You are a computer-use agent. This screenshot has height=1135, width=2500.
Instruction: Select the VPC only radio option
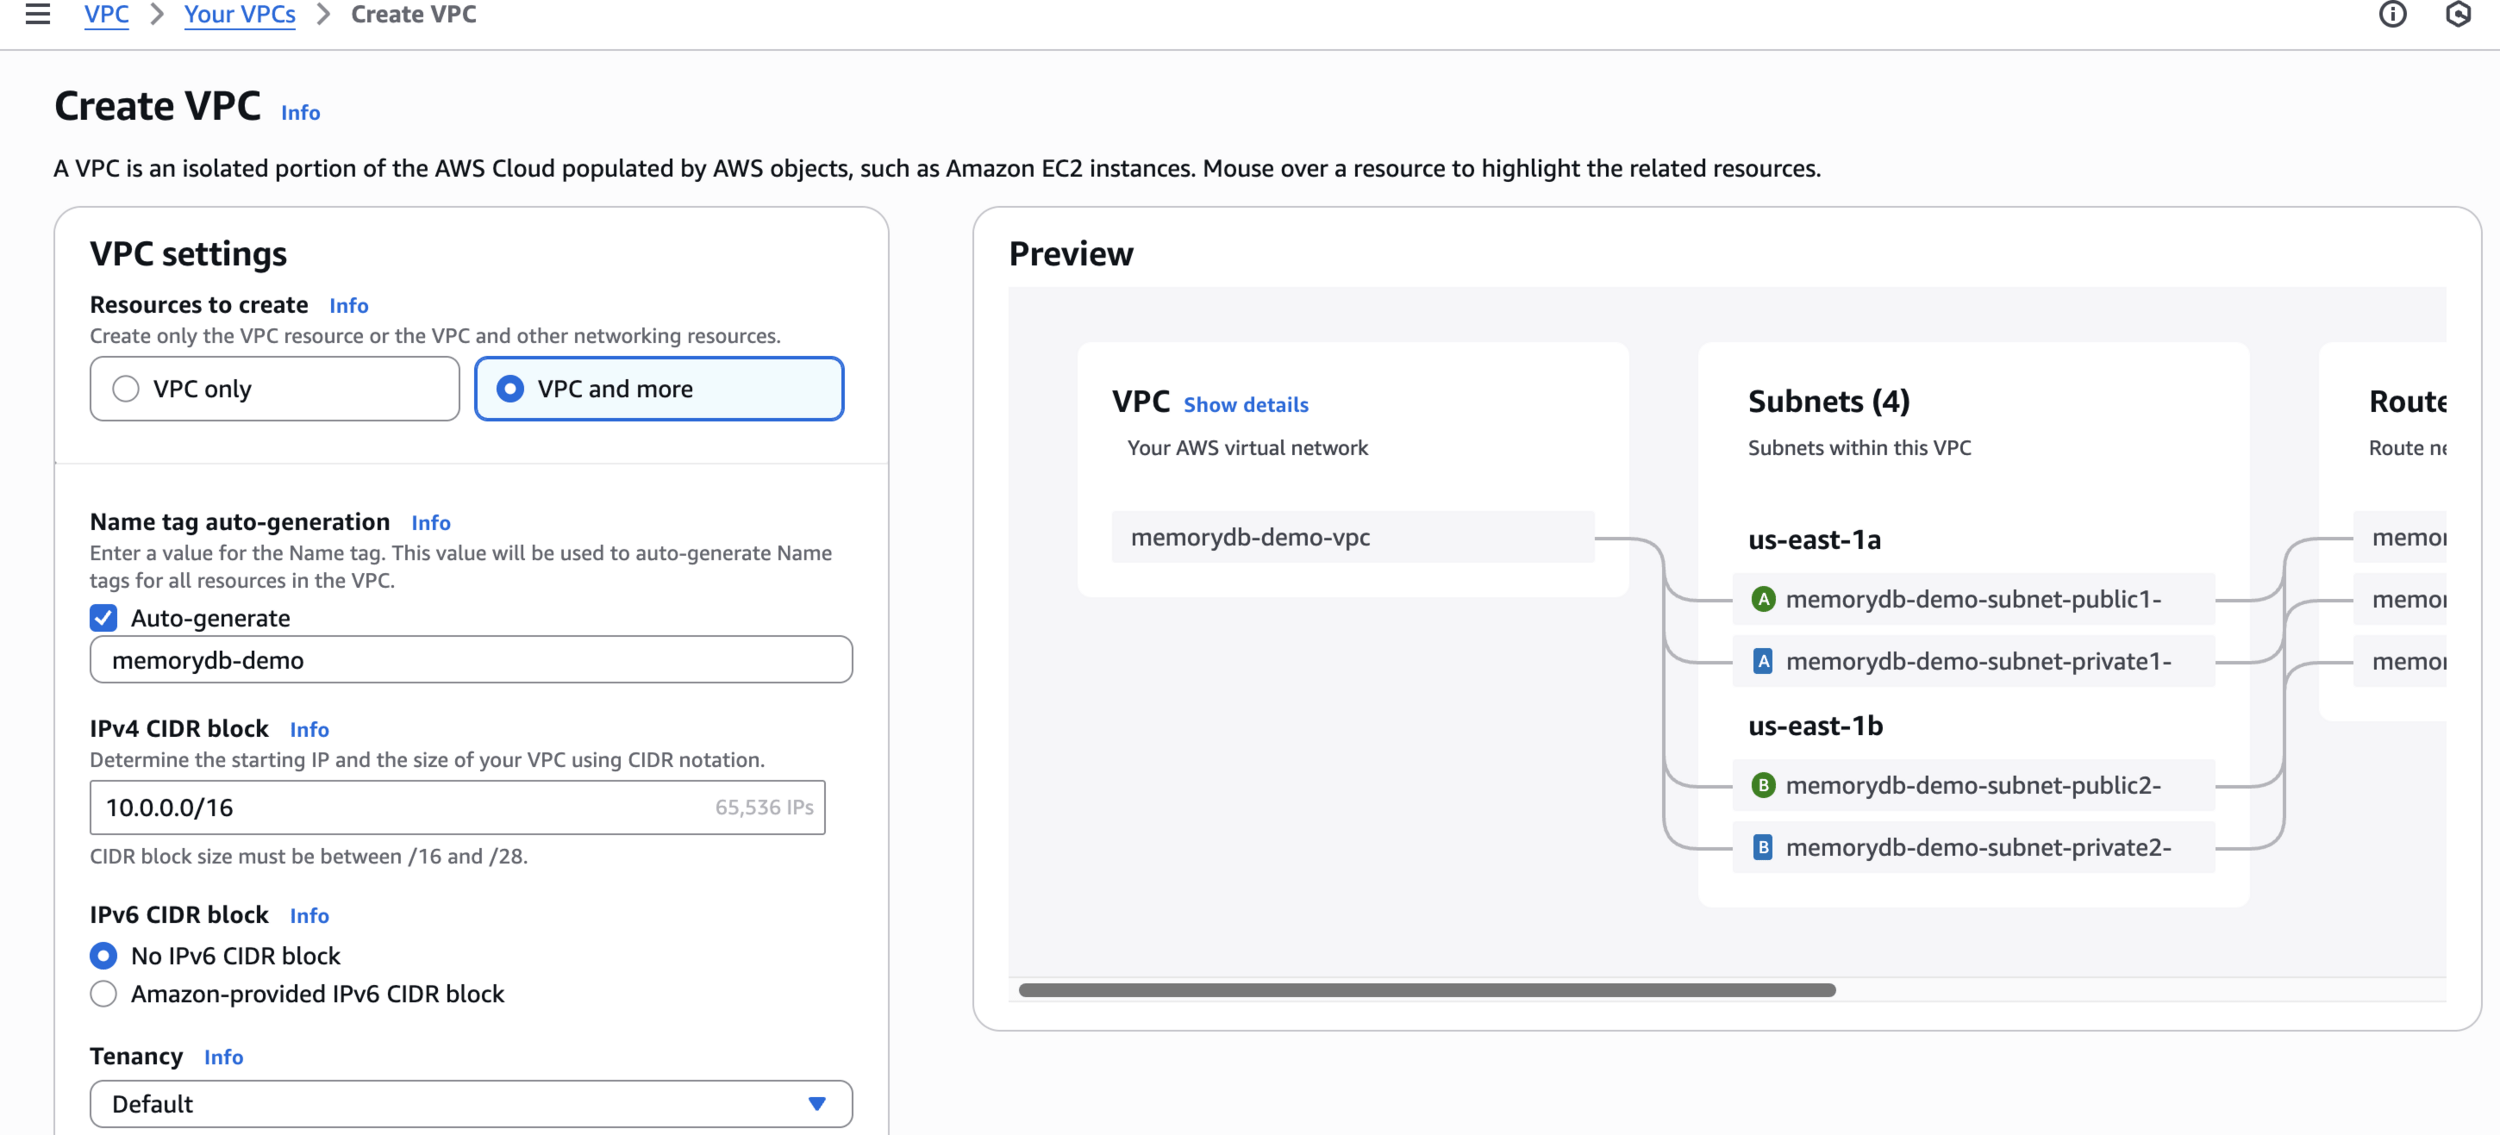[126, 389]
